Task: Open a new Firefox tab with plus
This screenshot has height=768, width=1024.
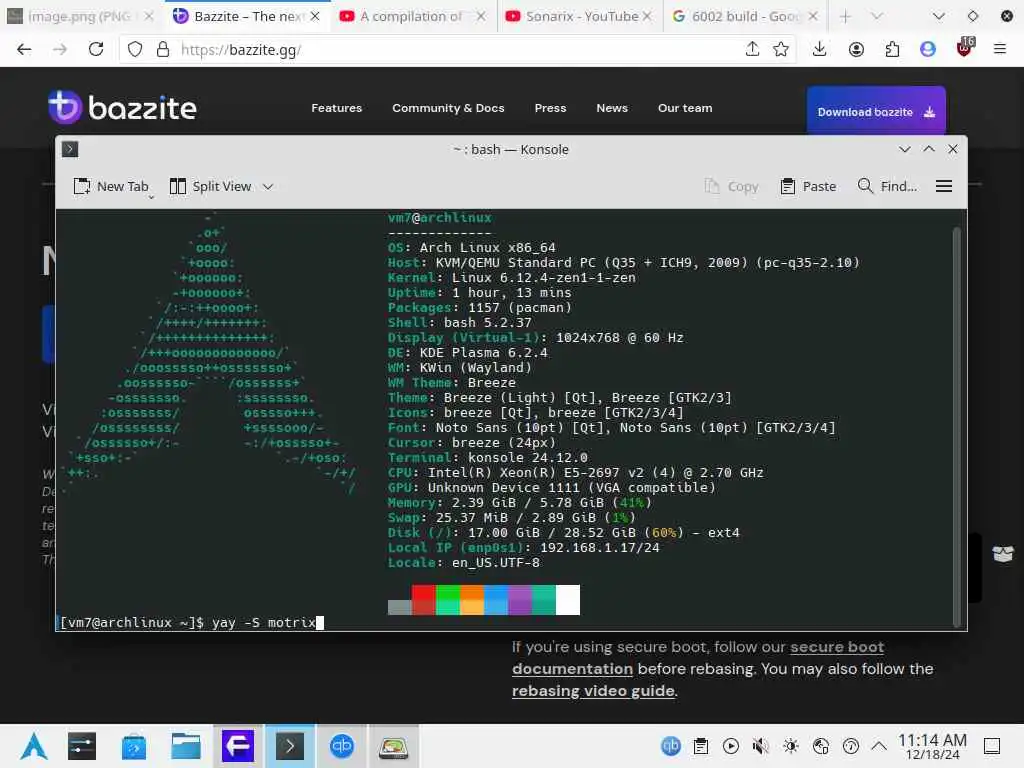Action: 845,16
